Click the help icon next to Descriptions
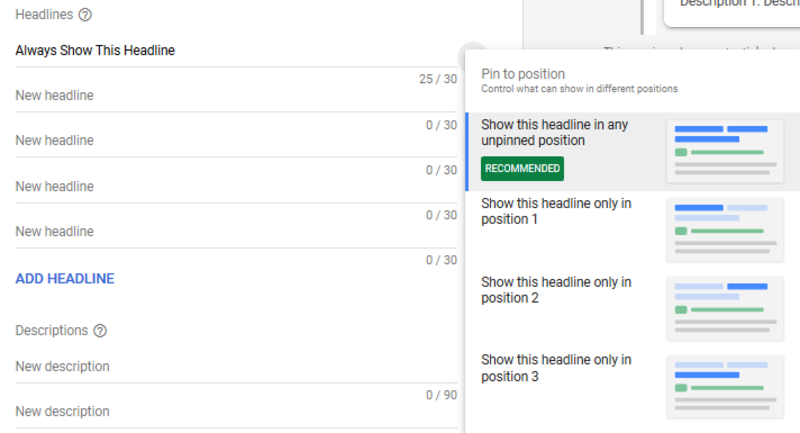Image resolution: width=800 pixels, height=433 pixels. tap(100, 331)
